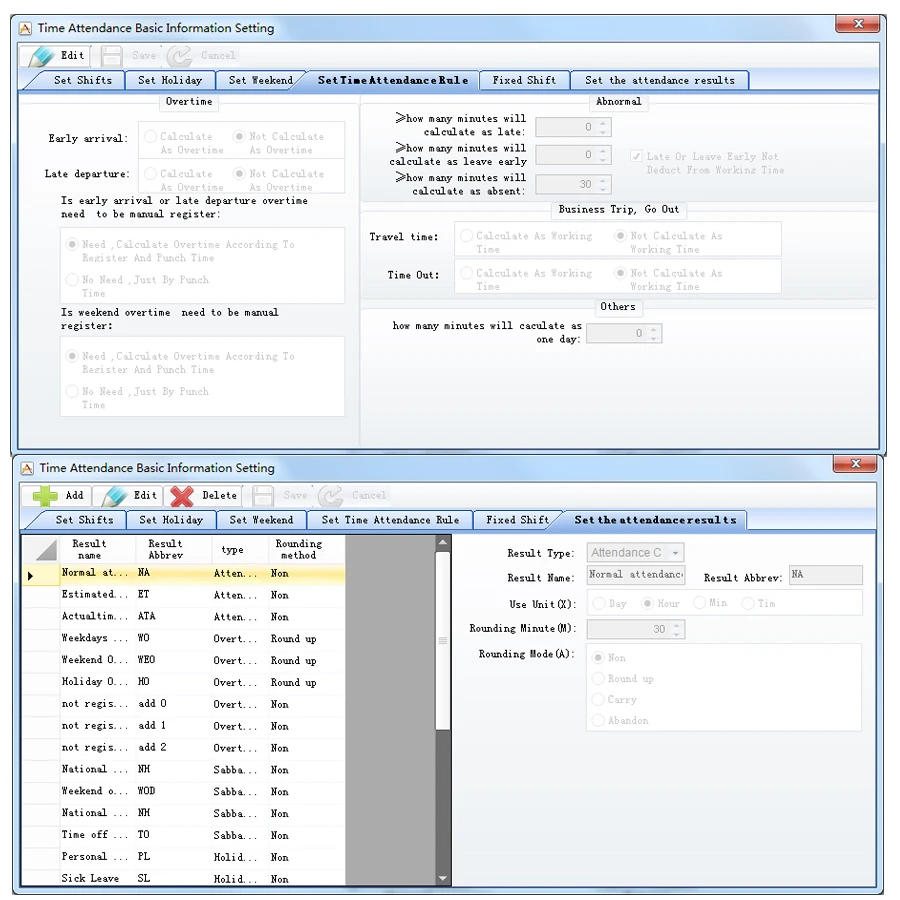Click the Edit pencil icon in top window
The height and width of the screenshot is (900, 900).
pyautogui.click(x=42, y=56)
